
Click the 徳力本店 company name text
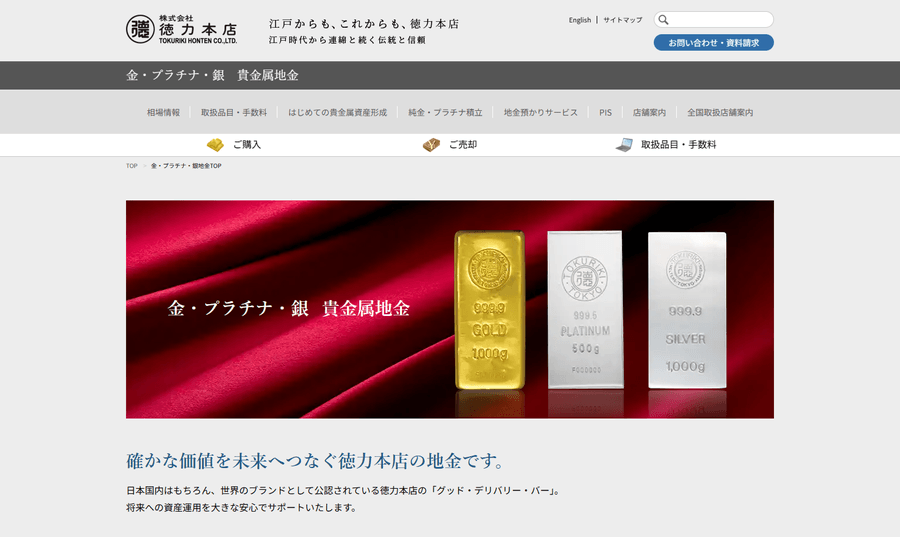pos(198,30)
